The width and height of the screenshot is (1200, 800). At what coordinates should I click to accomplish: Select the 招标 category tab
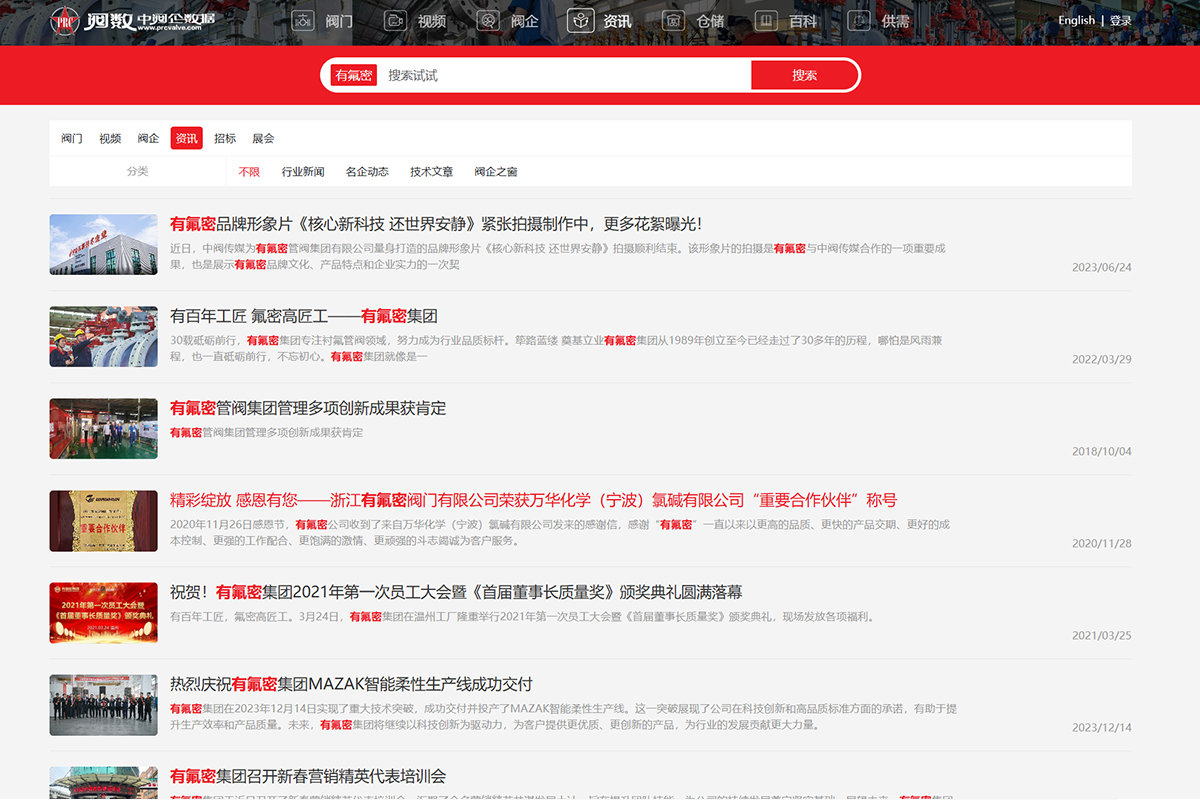pos(225,138)
